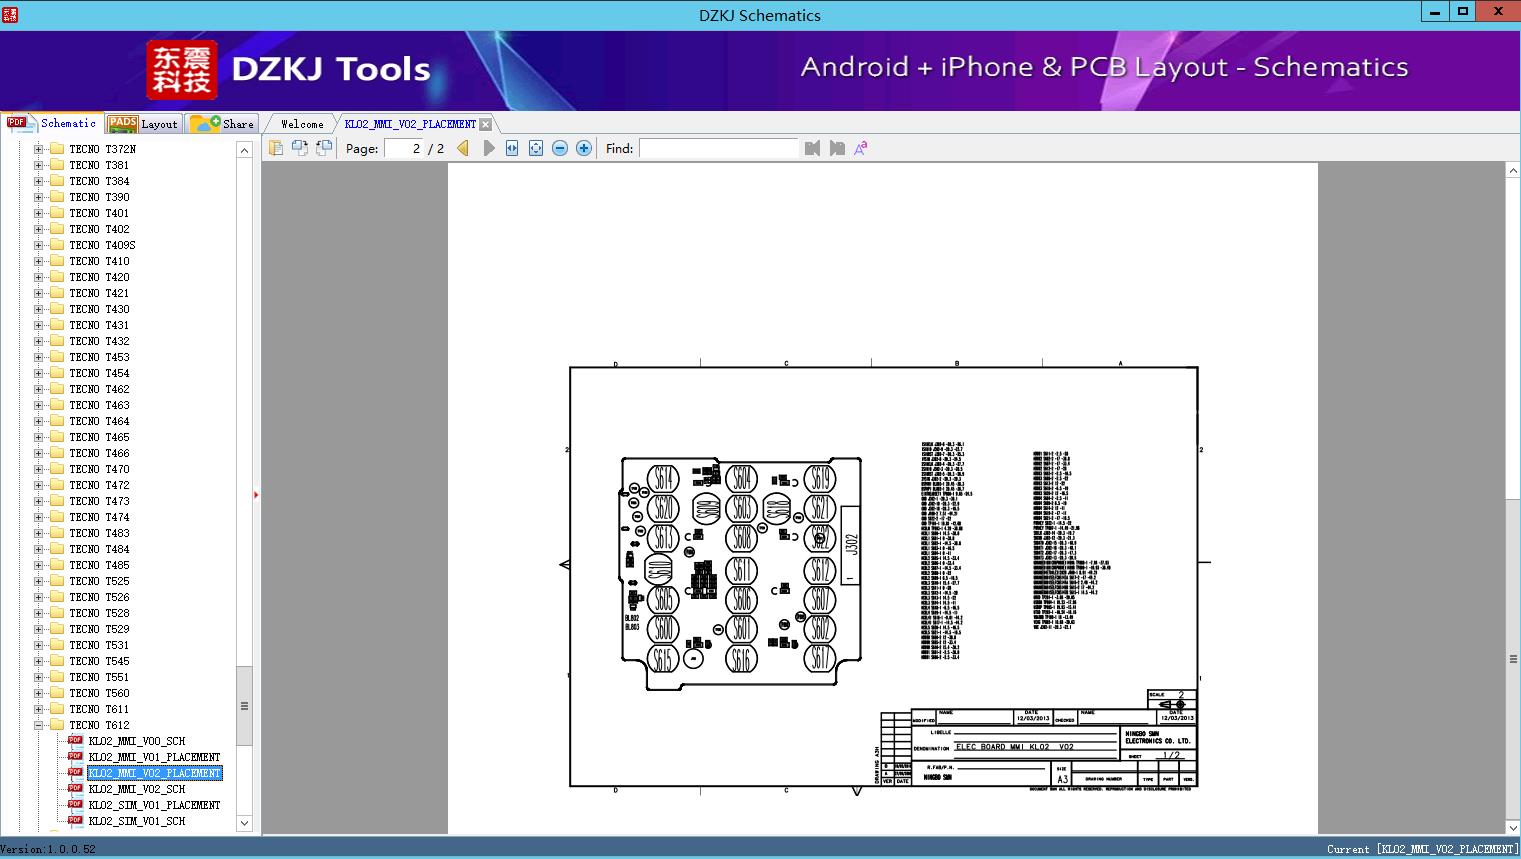
Task: Open KL02_MMI_V00_SCH file
Action: tap(137, 741)
